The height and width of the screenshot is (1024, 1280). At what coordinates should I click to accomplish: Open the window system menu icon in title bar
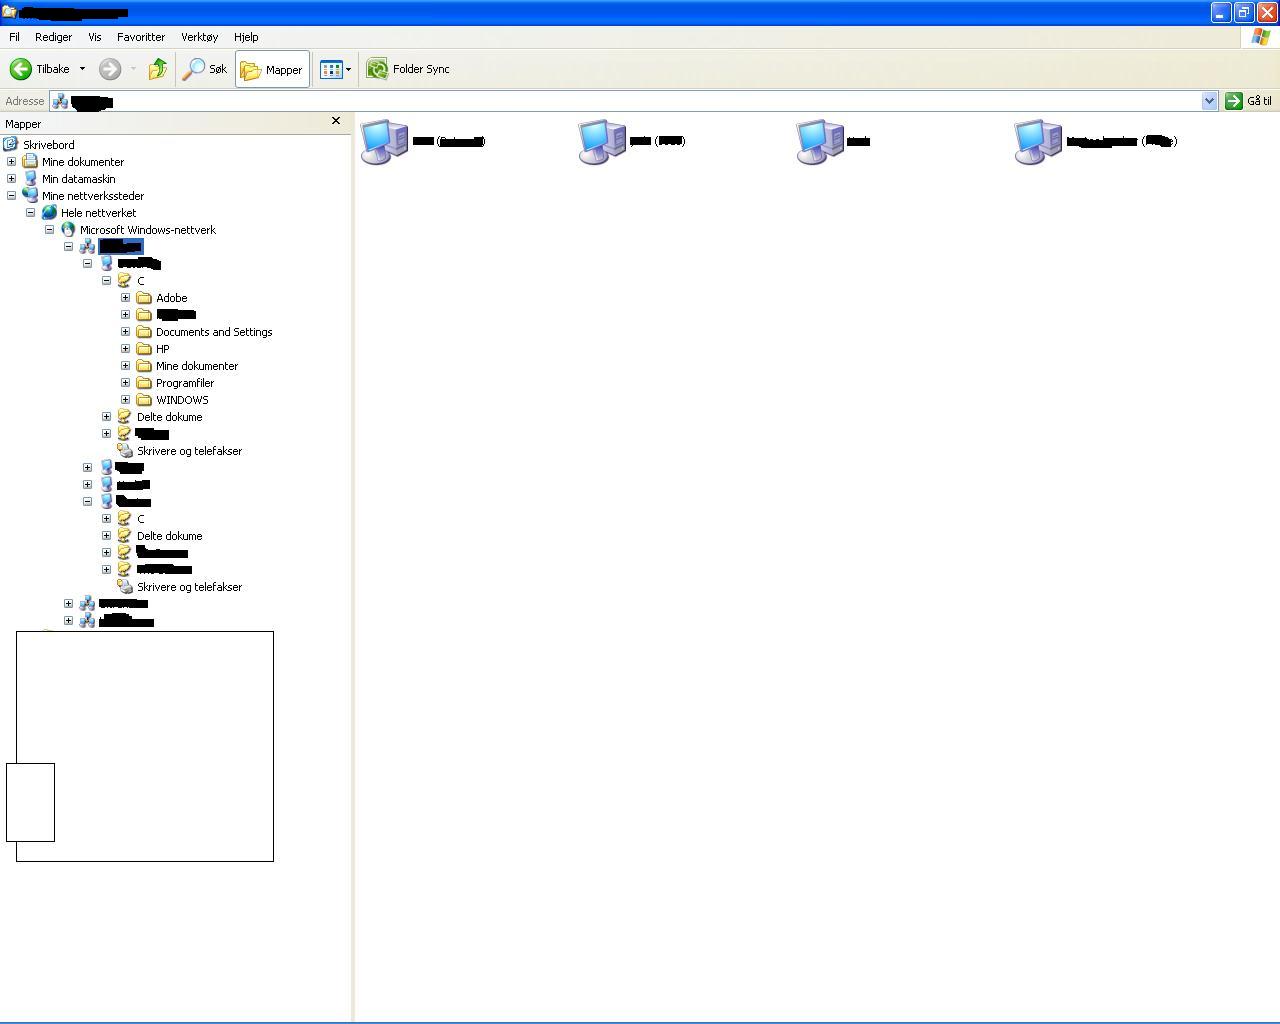tap(9, 12)
